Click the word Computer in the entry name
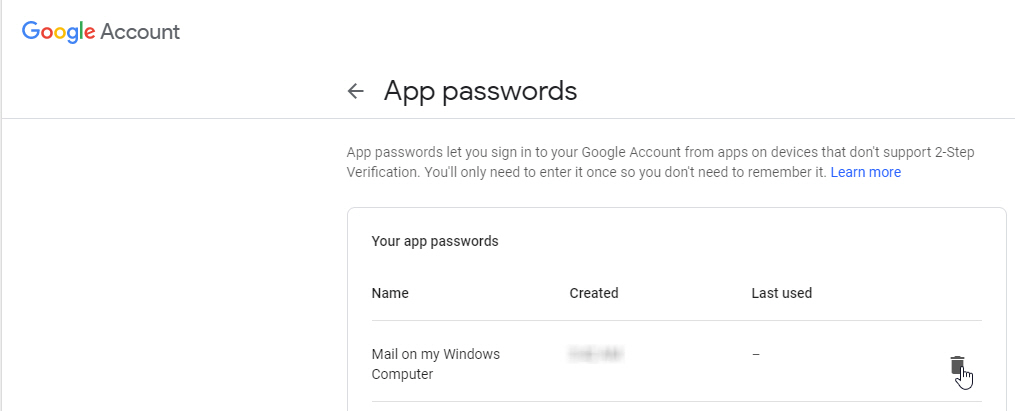 [x=404, y=375]
